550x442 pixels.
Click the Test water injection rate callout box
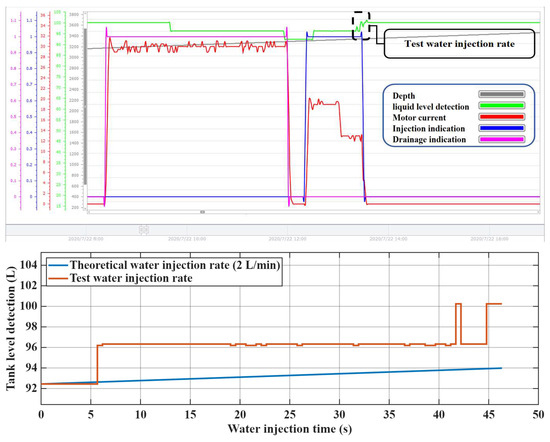pyautogui.click(x=460, y=44)
